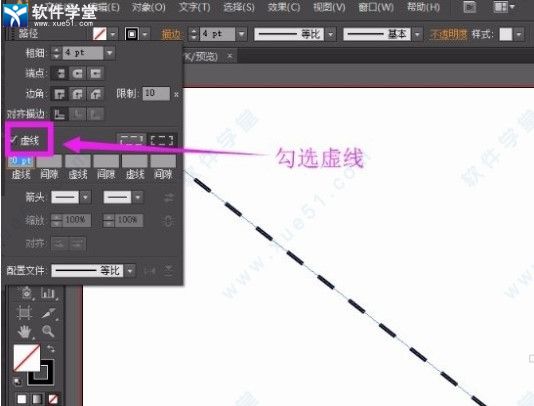Click the 描边 stroke link
This screenshot has height=406, width=534.
point(171,34)
